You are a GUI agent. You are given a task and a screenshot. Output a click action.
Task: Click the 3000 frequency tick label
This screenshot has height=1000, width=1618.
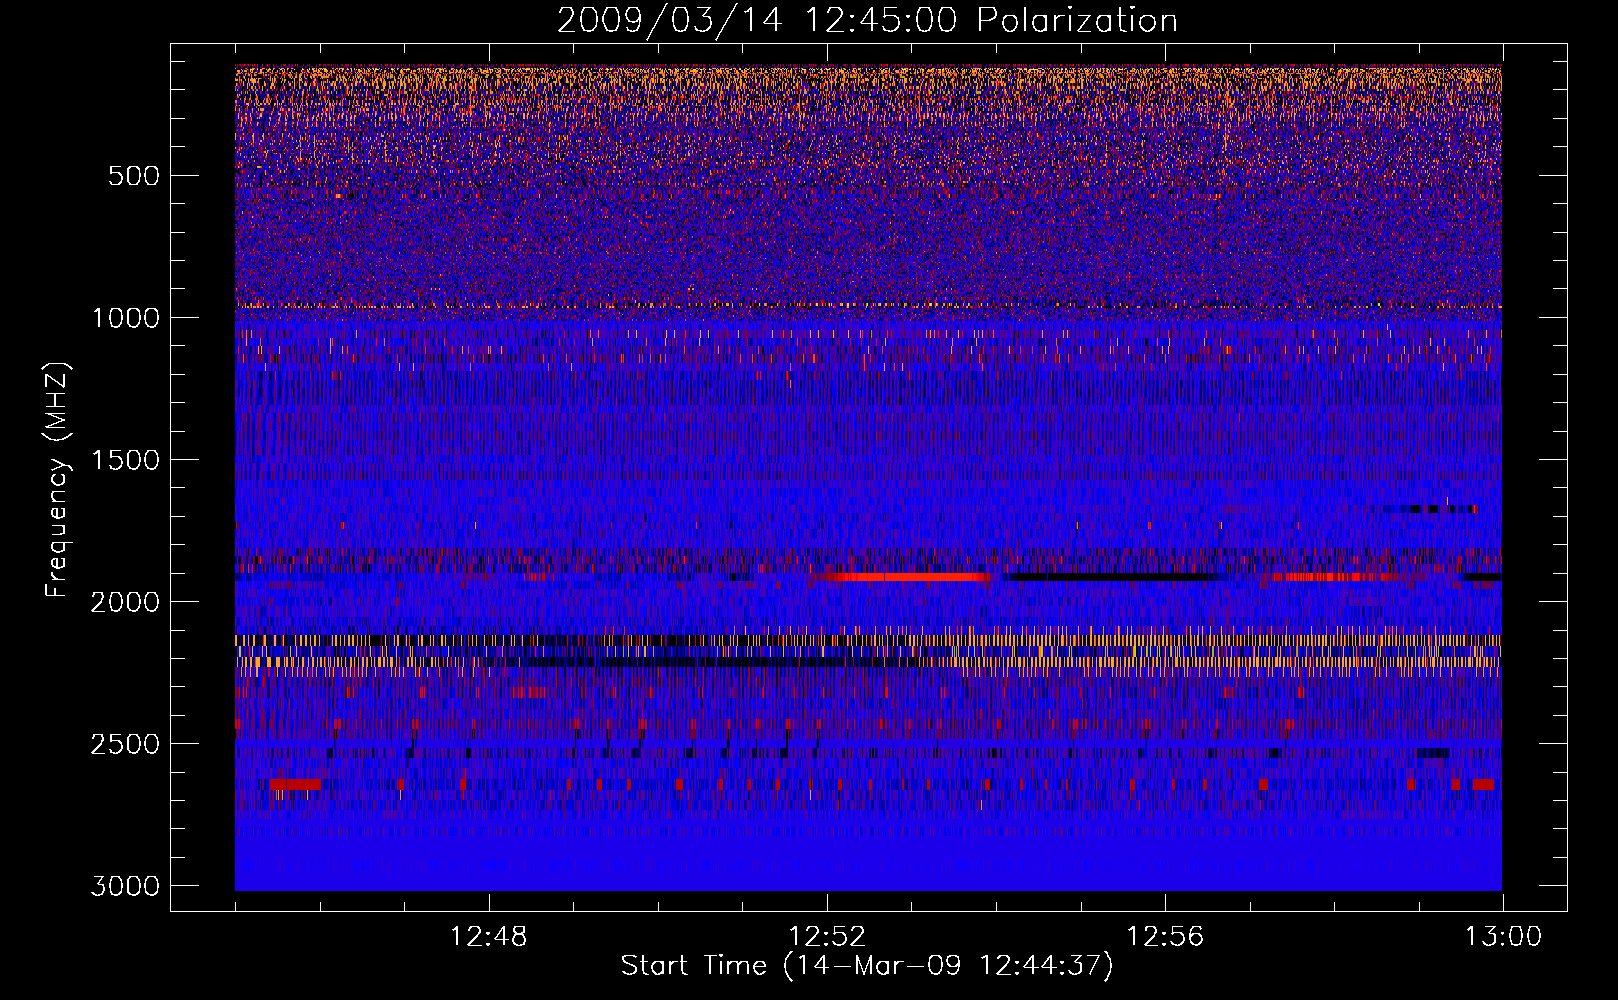pyautogui.click(x=125, y=886)
